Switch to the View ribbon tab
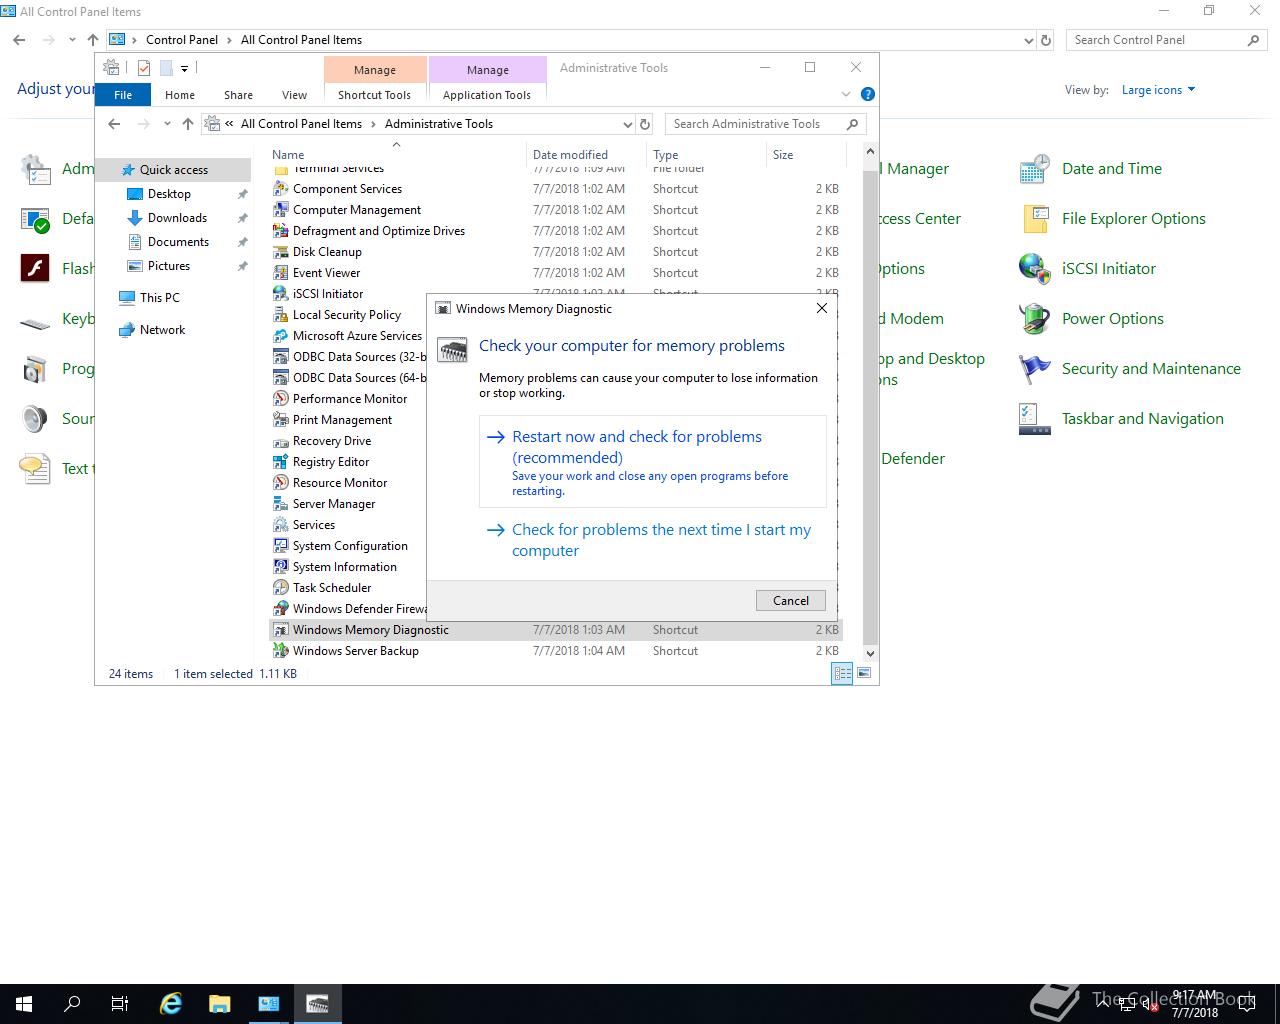The width and height of the screenshot is (1280, 1024). pos(294,95)
